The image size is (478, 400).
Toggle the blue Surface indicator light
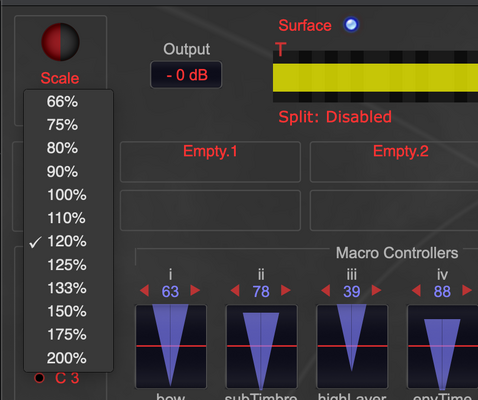(x=351, y=25)
